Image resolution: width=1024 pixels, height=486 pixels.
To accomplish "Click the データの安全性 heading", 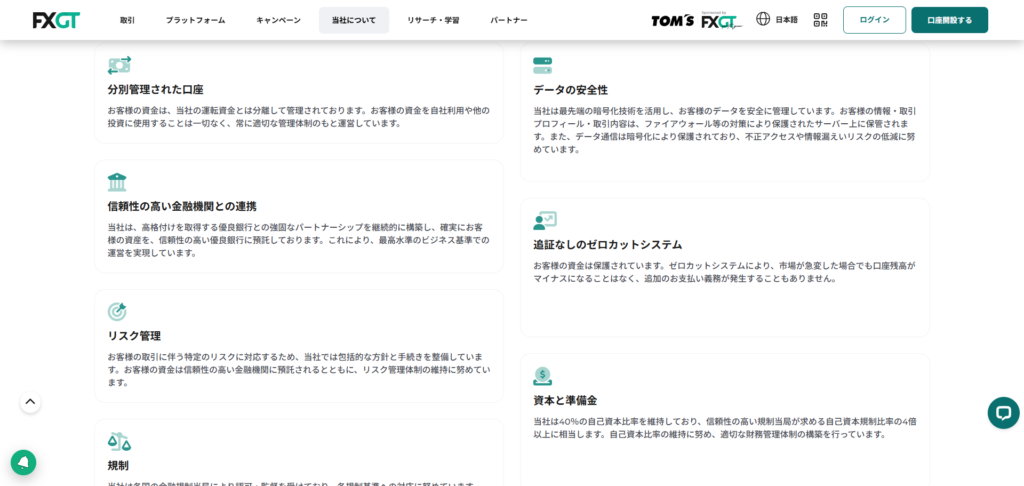I will (570, 90).
